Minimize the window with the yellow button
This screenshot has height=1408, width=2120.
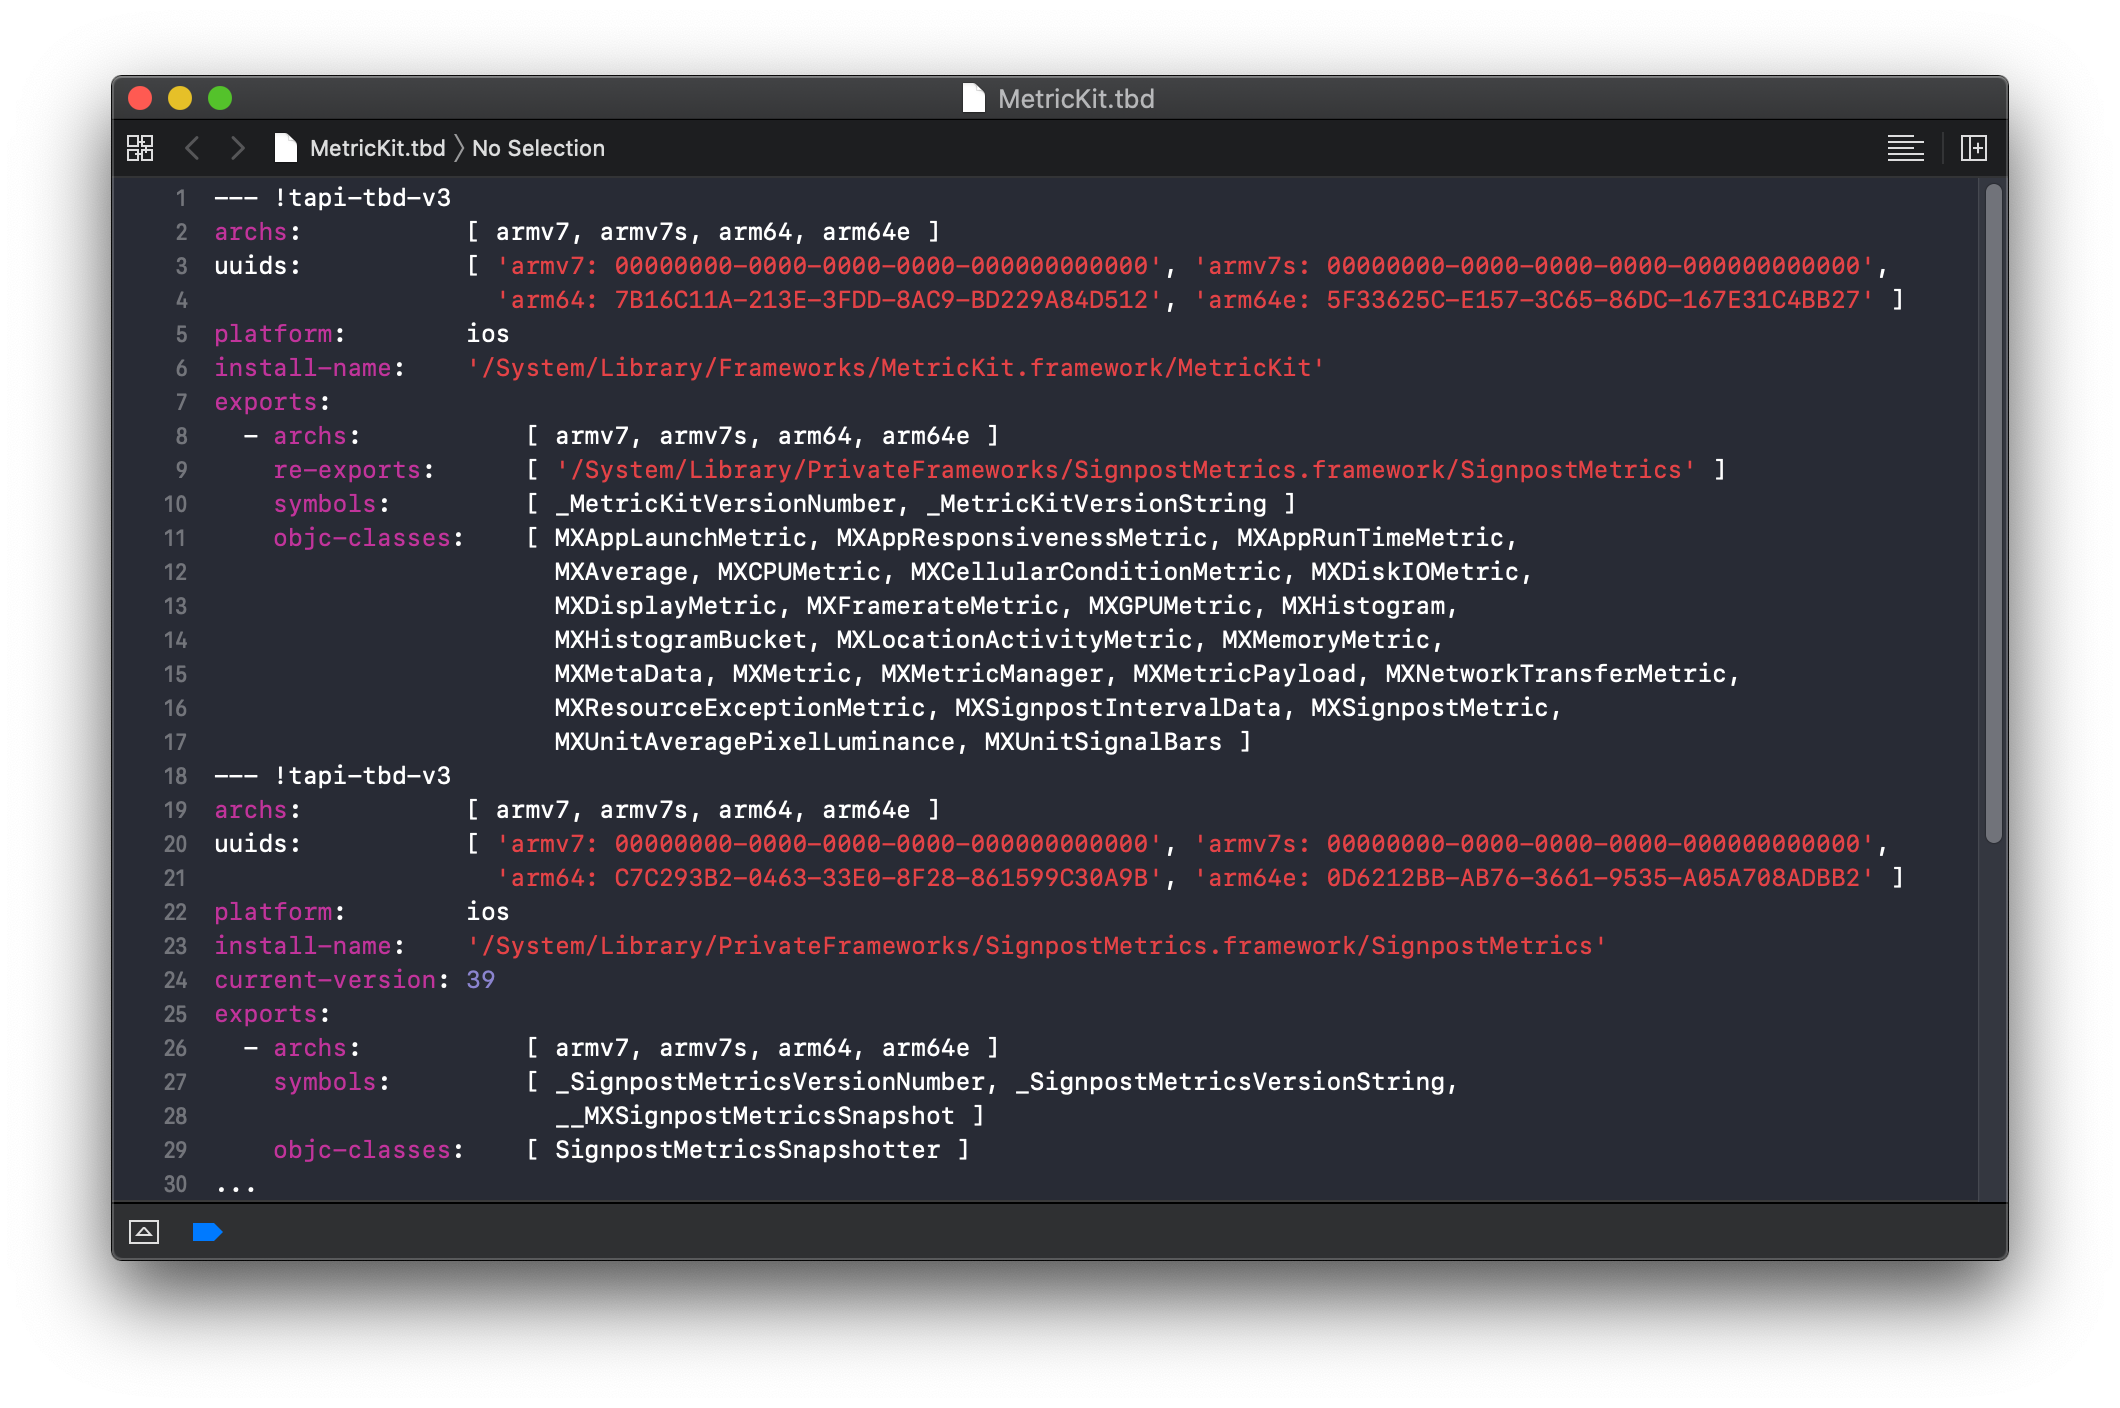coord(180,98)
